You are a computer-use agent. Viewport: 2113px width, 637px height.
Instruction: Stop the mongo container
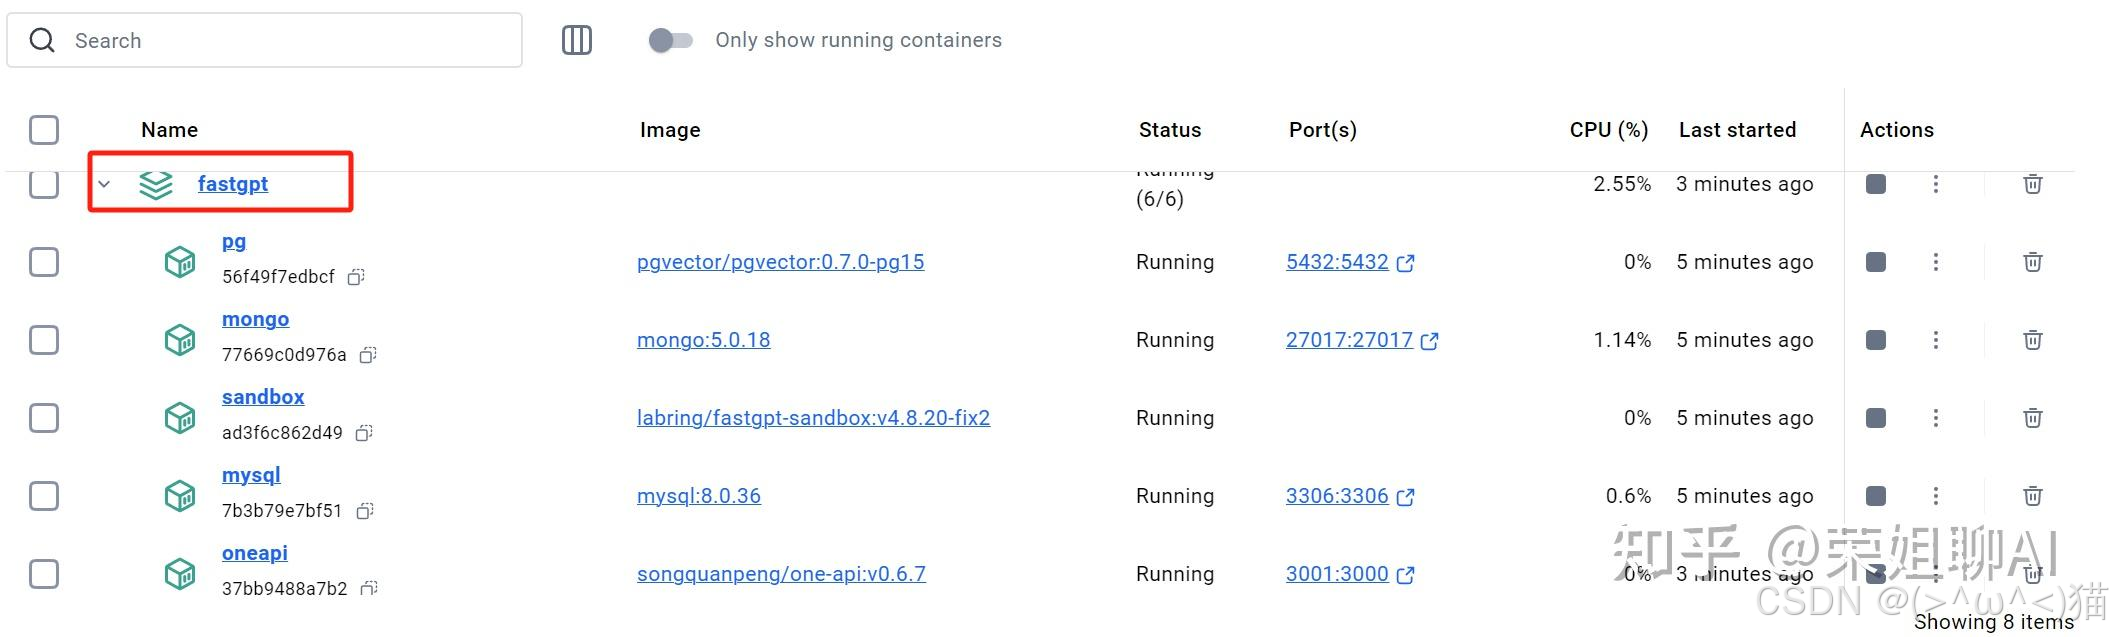pos(1876,340)
